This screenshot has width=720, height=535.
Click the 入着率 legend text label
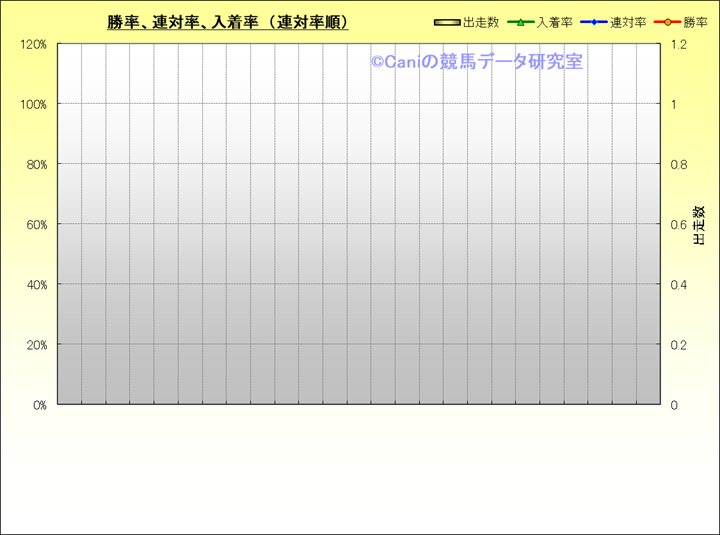click(554, 22)
